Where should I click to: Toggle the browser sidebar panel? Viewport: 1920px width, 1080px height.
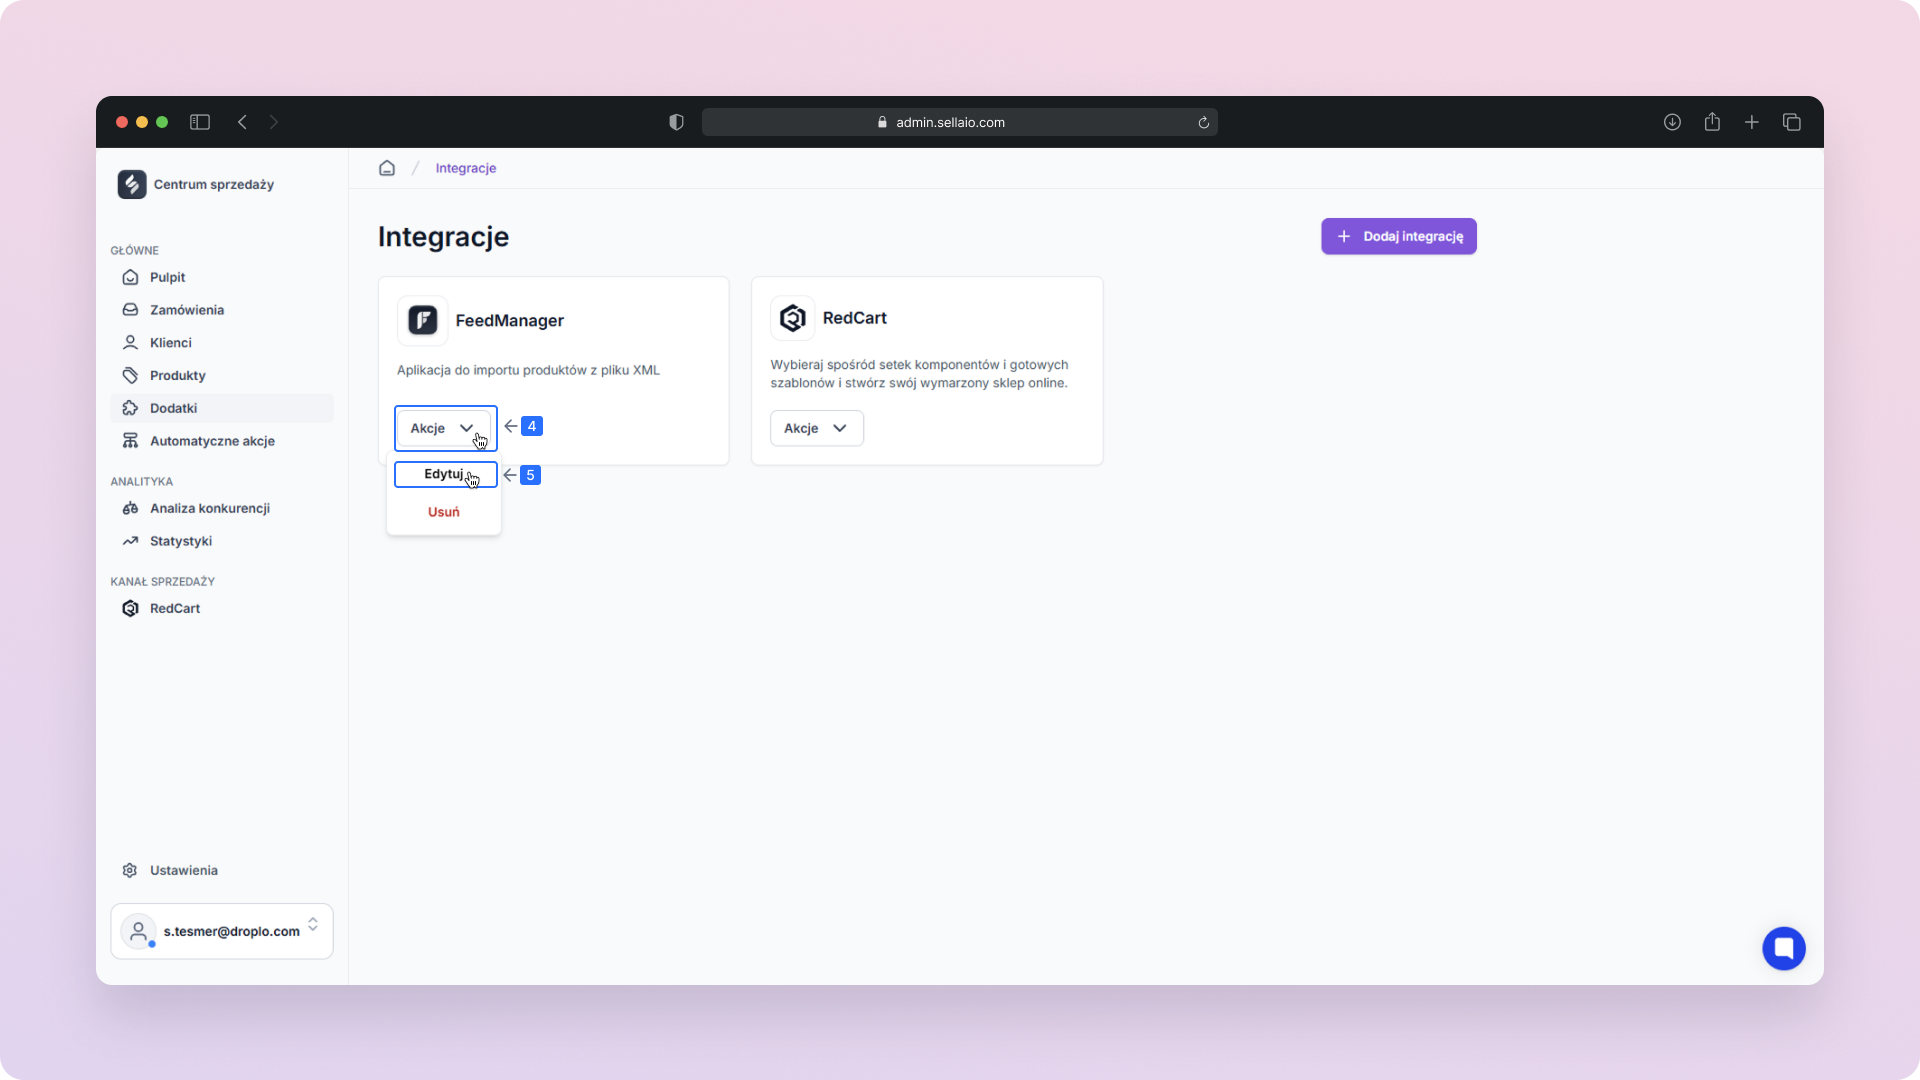(200, 122)
